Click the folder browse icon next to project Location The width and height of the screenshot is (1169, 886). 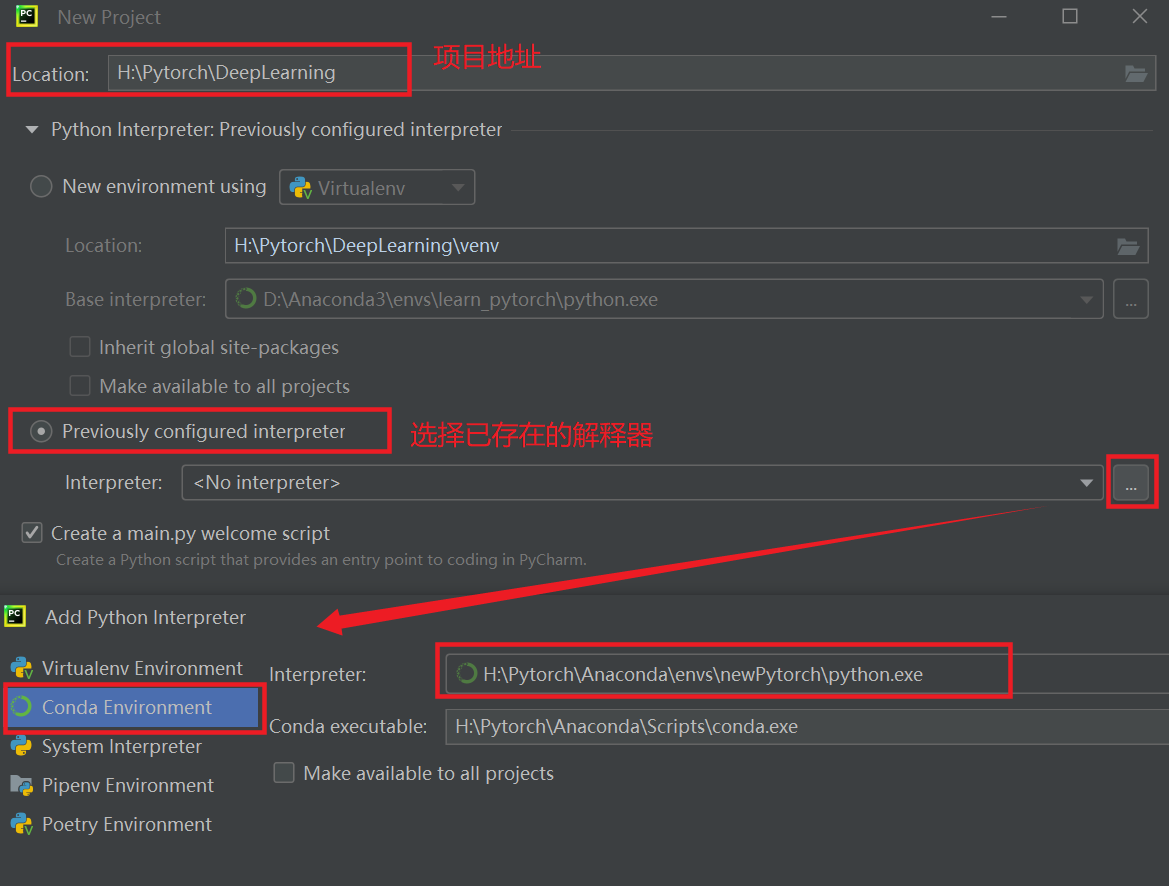pos(1135,72)
